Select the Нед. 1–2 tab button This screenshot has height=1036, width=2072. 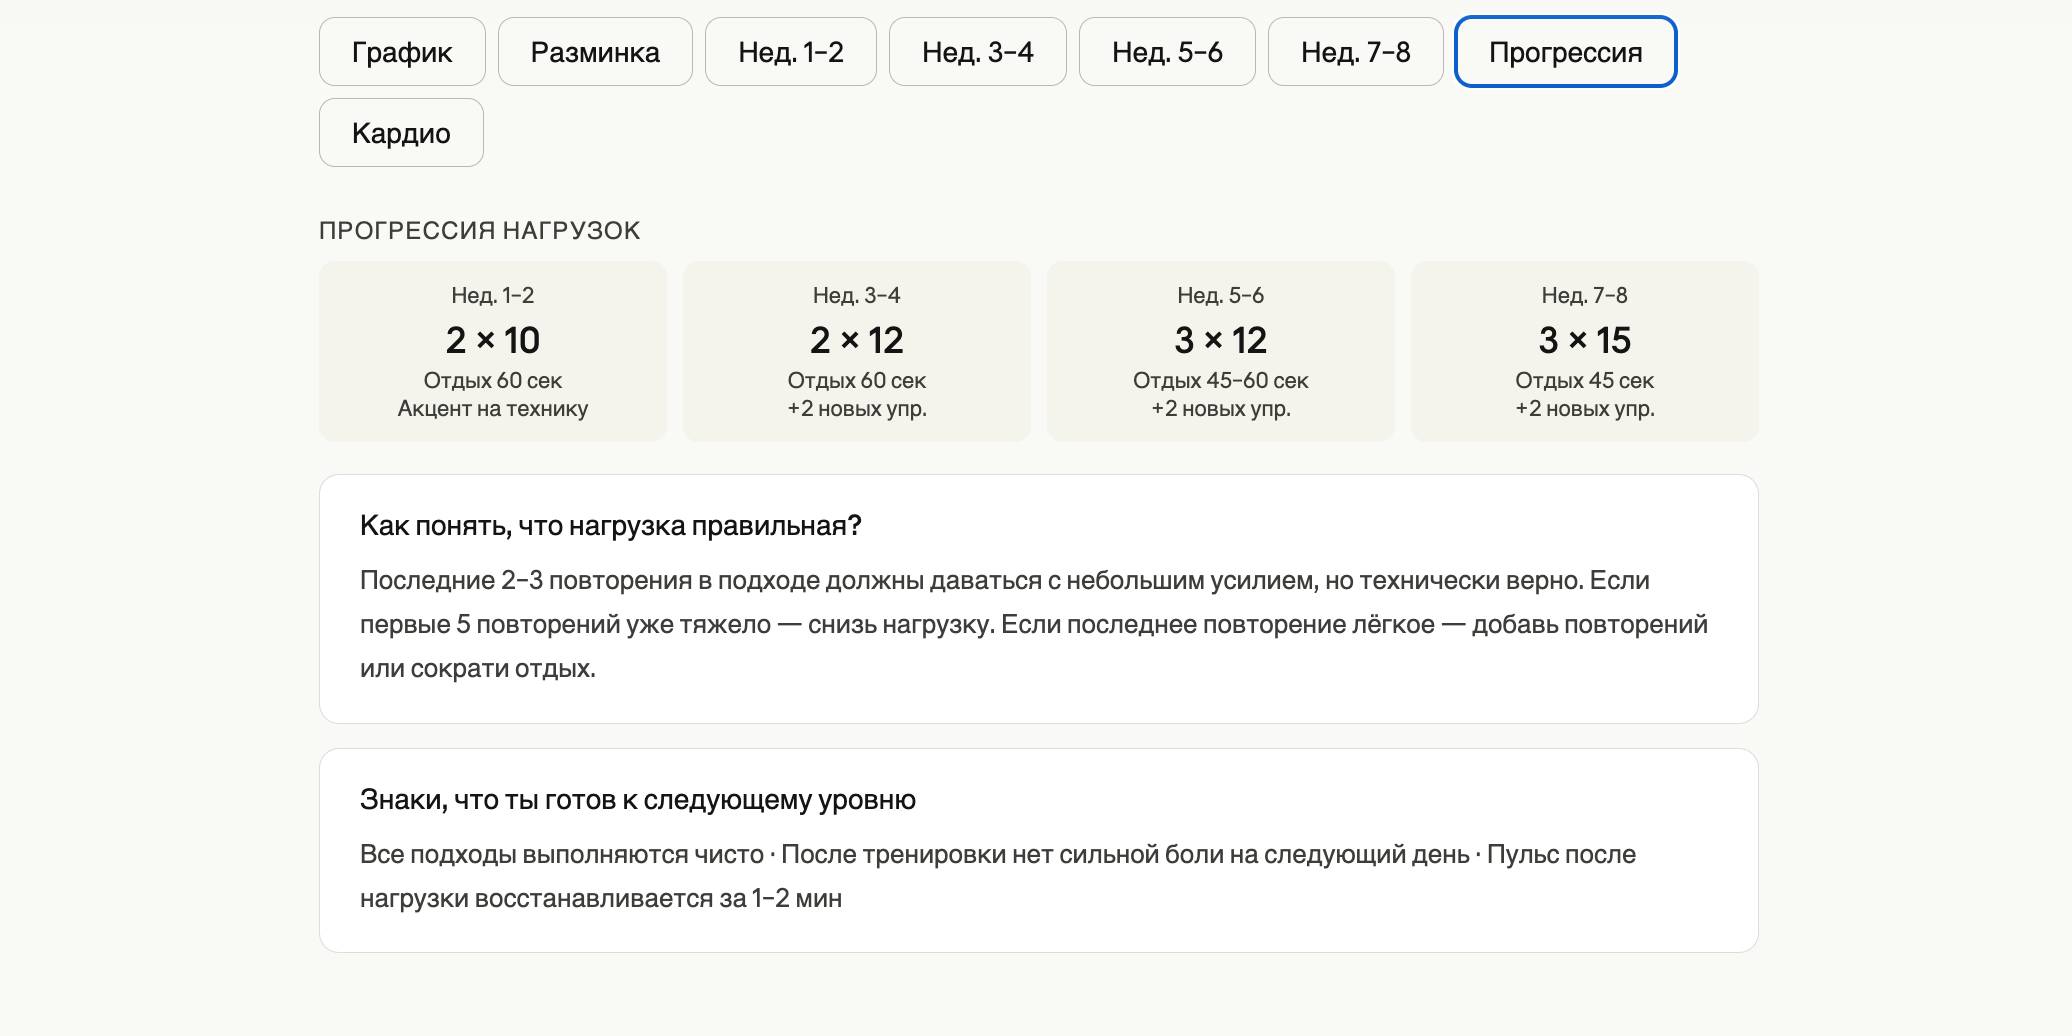[x=790, y=52]
